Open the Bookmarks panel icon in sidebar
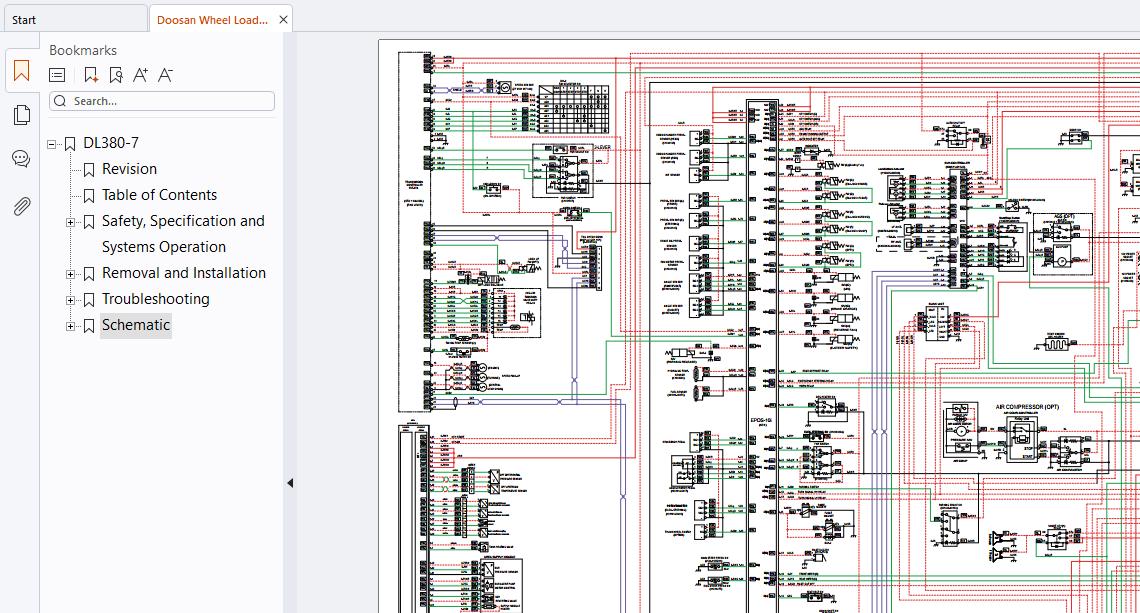This screenshot has width=1140, height=613. coord(21,71)
